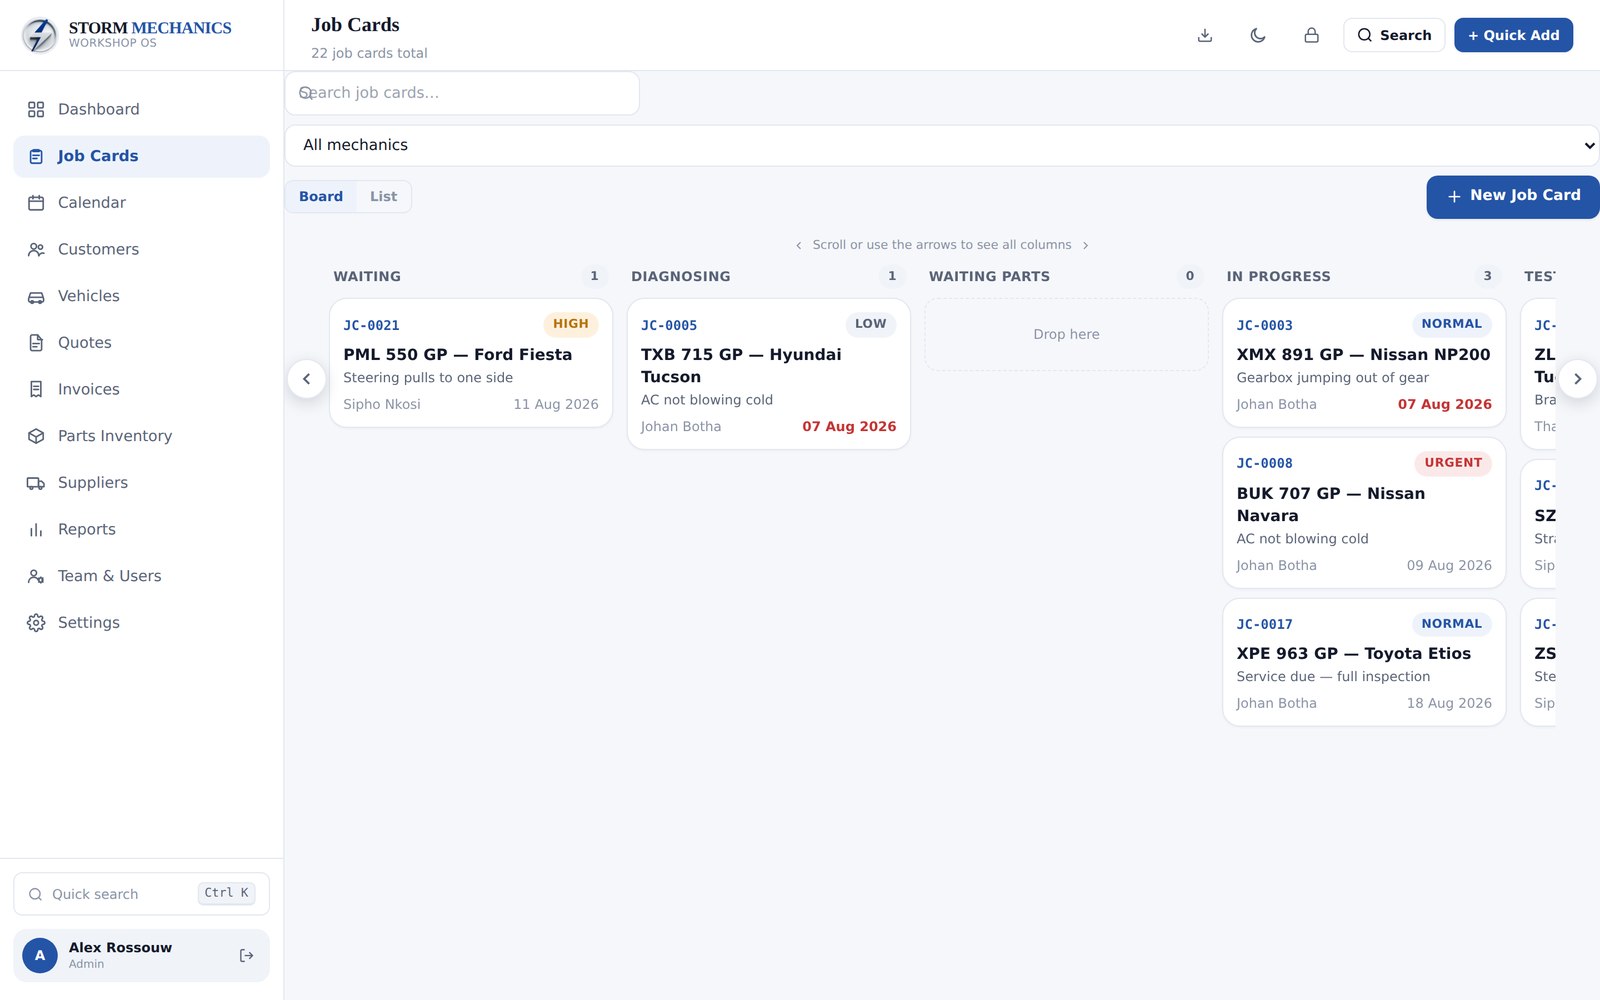1600x1000 pixels.
Task: Click the In Progress column count badge
Action: [1487, 276]
